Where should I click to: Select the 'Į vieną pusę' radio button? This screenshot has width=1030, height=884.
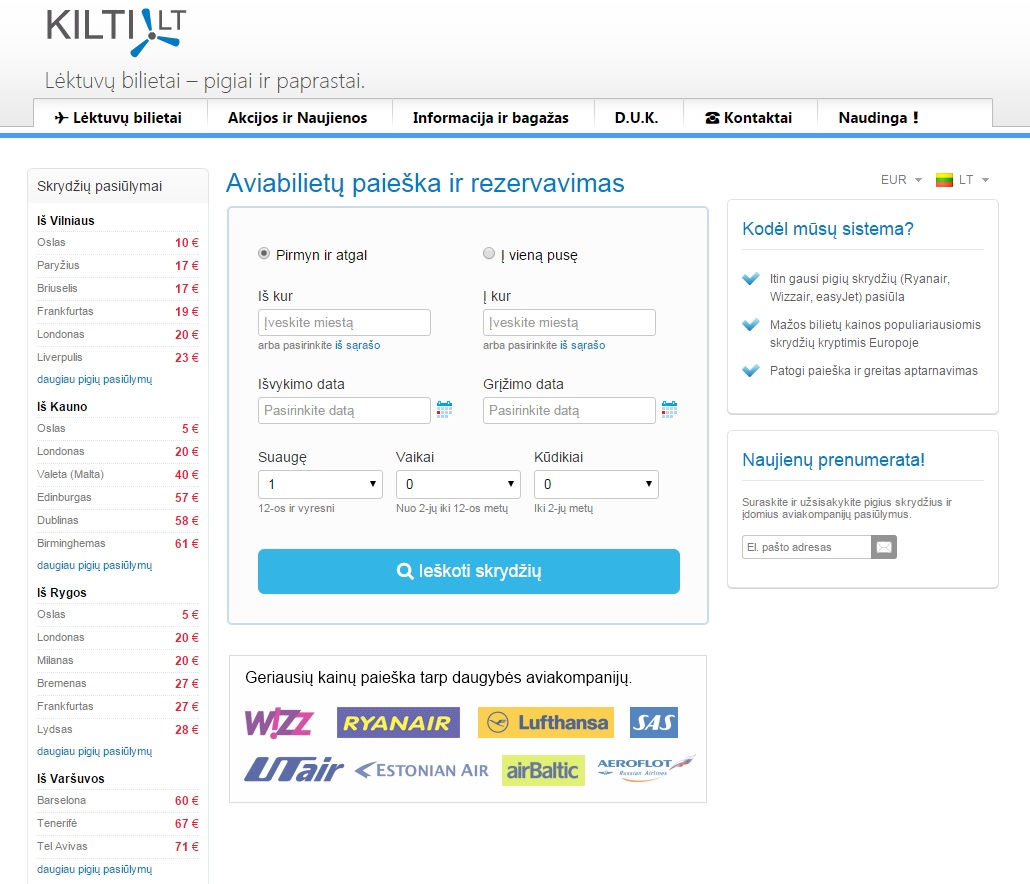click(x=489, y=254)
